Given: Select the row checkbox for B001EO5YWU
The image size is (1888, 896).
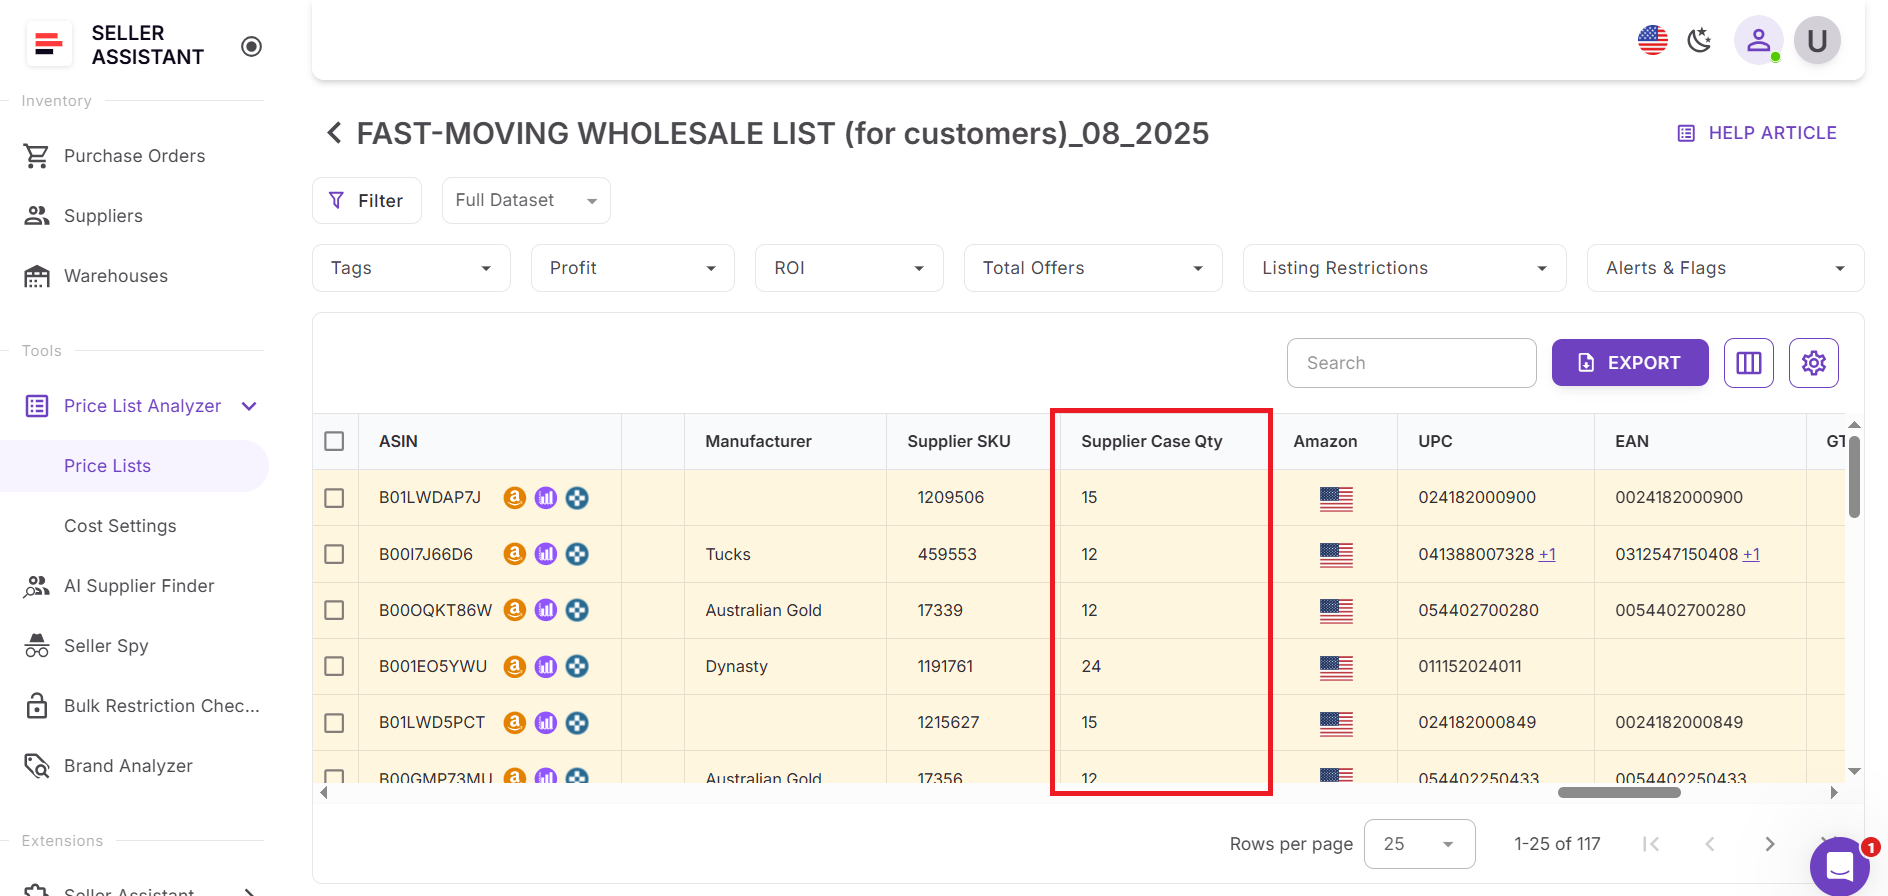Looking at the screenshot, I should (334, 666).
